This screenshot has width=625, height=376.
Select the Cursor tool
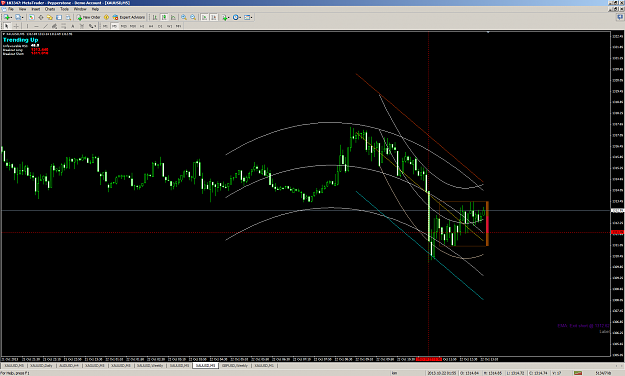pyautogui.click(x=6, y=26)
